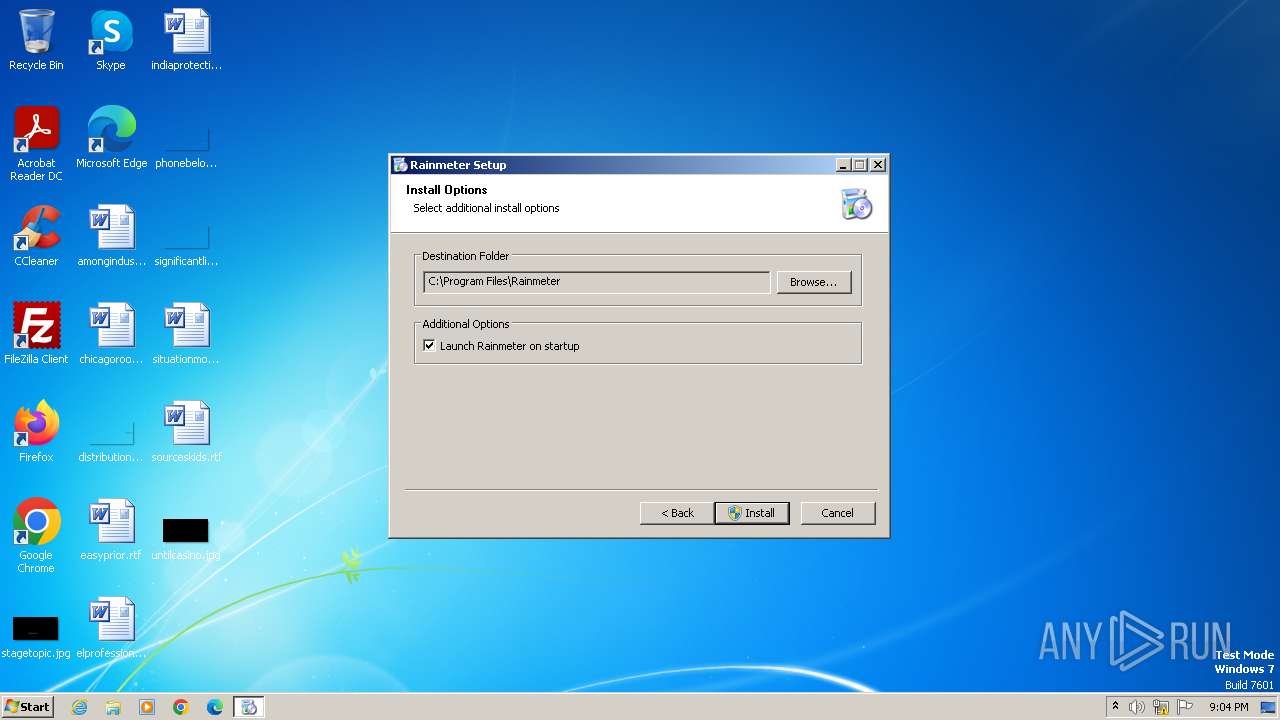This screenshot has height=720, width=1280.
Task: Open the chicagoroo... Word document
Action: pyautogui.click(x=111, y=334)
